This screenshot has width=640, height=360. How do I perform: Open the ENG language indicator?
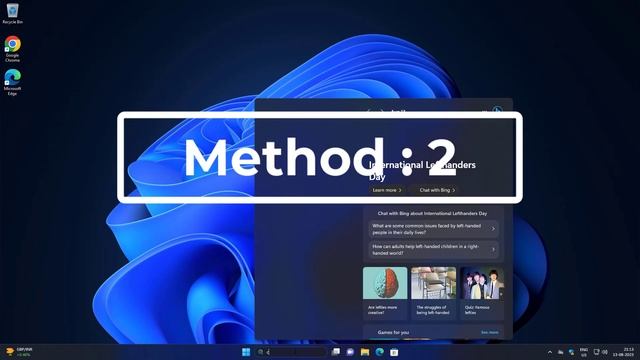[x=584, y=352]
